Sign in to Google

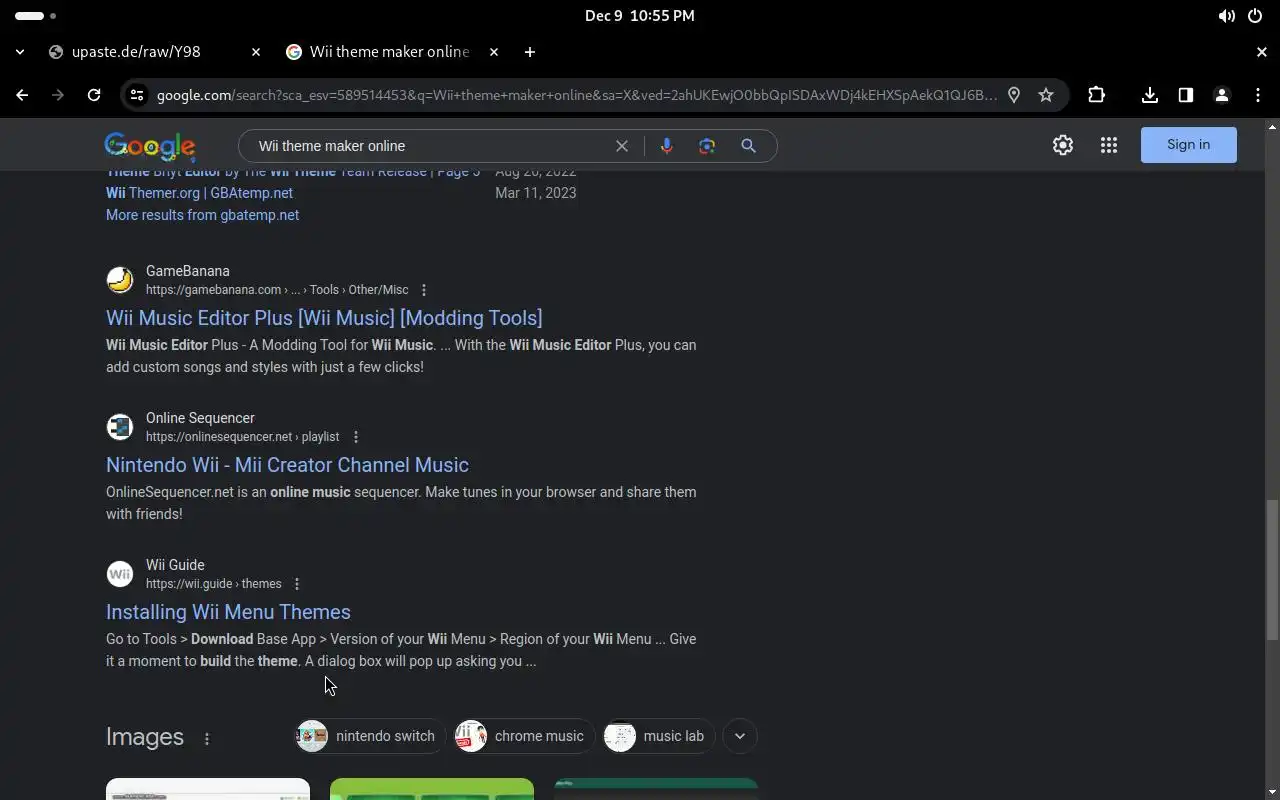1189,145
